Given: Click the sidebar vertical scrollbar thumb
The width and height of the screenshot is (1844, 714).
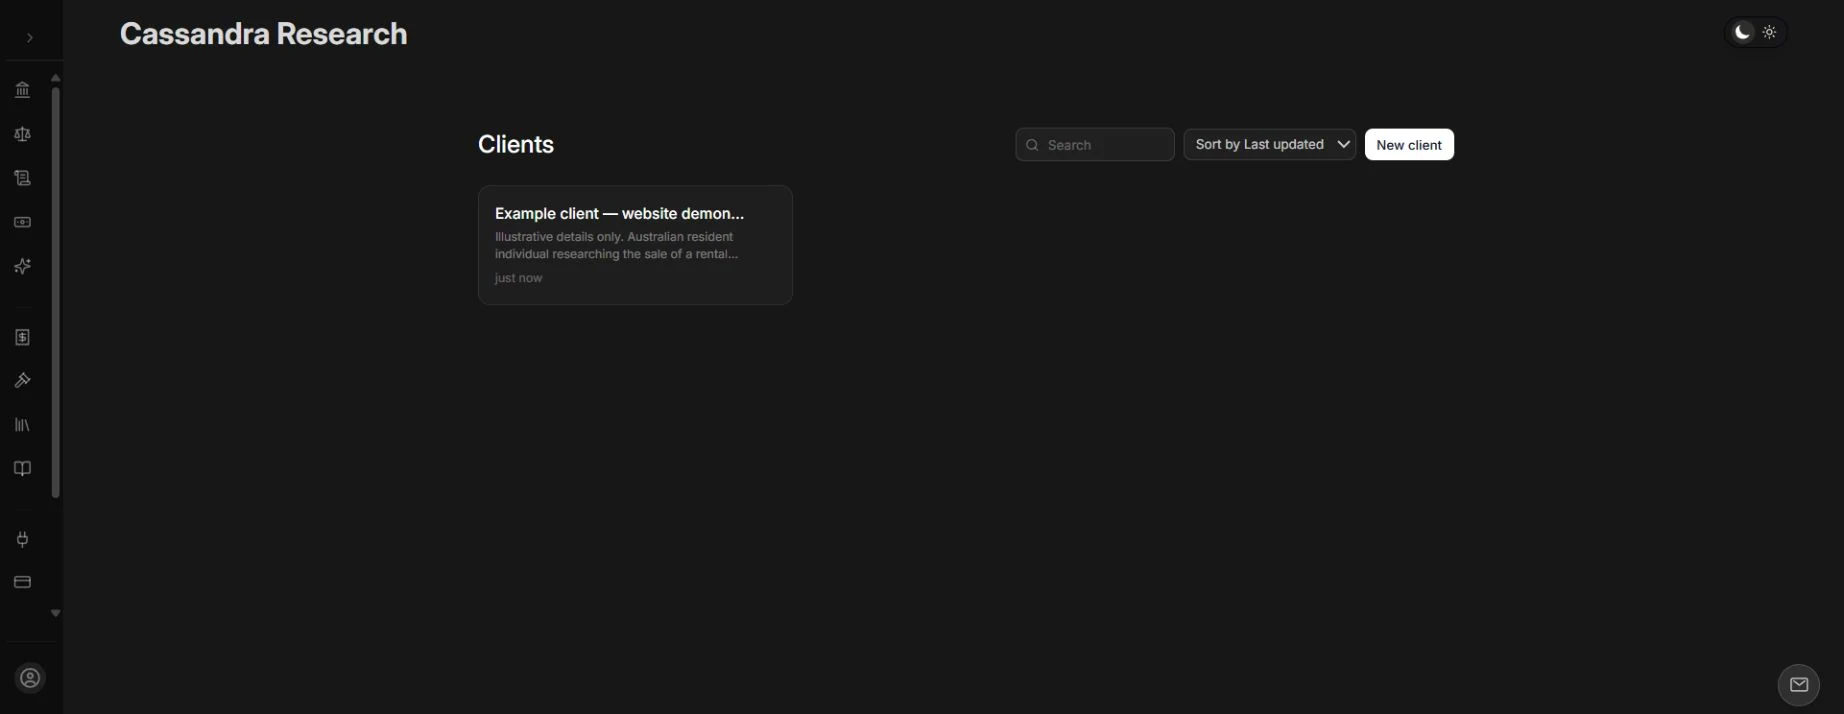Looking at the screenshot, I should [x=56, y=292].
